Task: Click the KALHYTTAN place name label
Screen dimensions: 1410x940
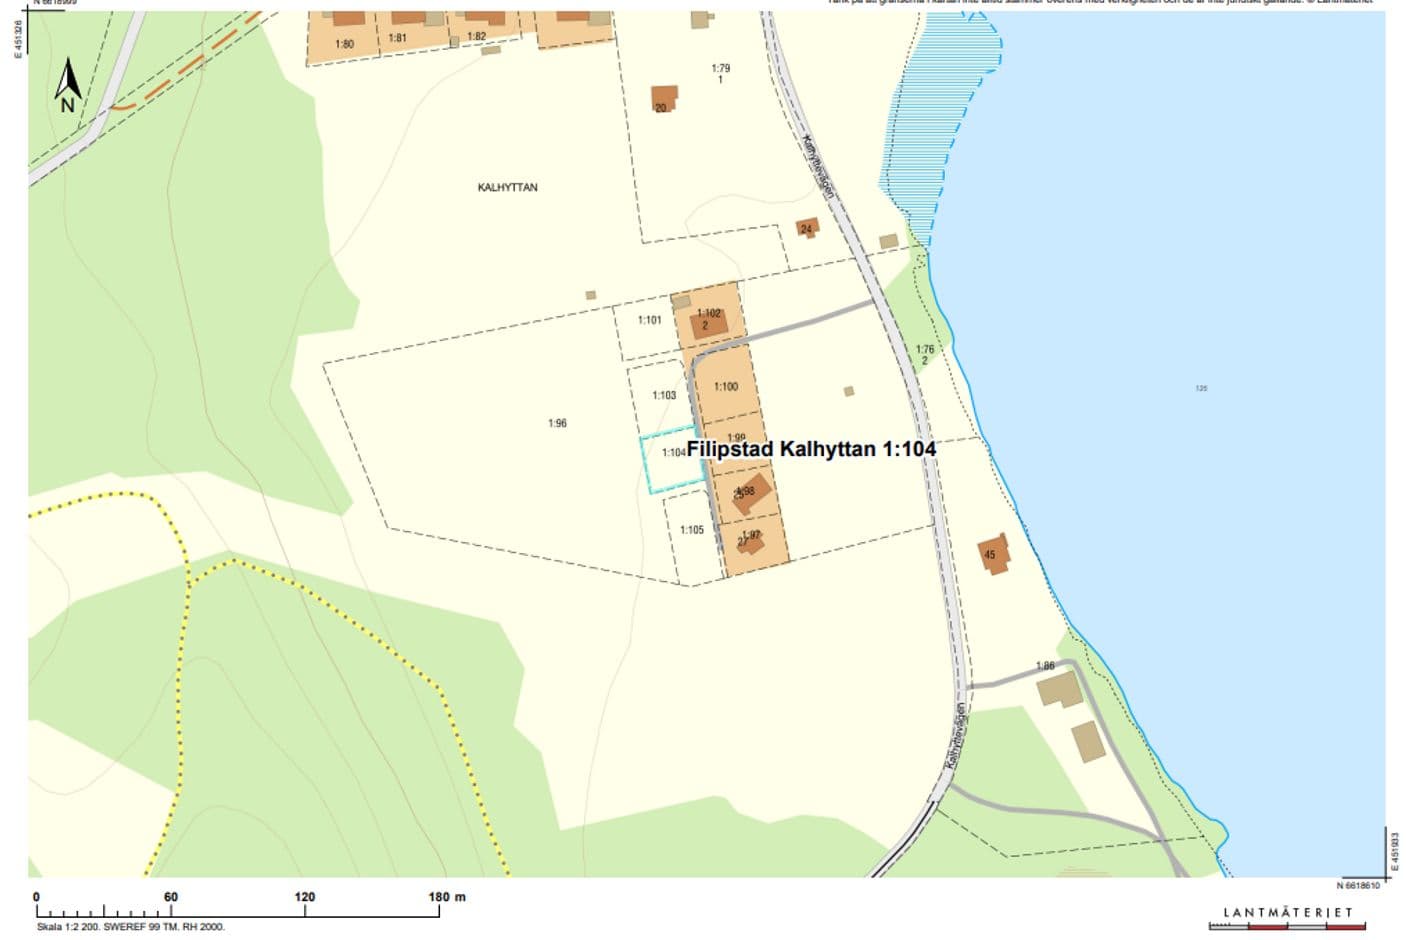Action: [507, 187]
